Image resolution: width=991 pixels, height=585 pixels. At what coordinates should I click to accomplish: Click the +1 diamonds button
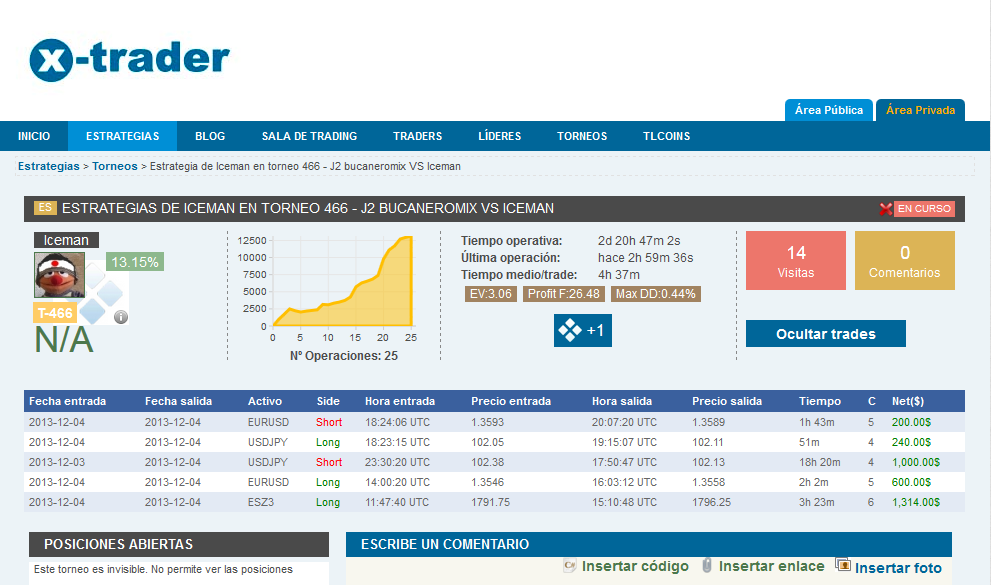(x=583, y=330)
